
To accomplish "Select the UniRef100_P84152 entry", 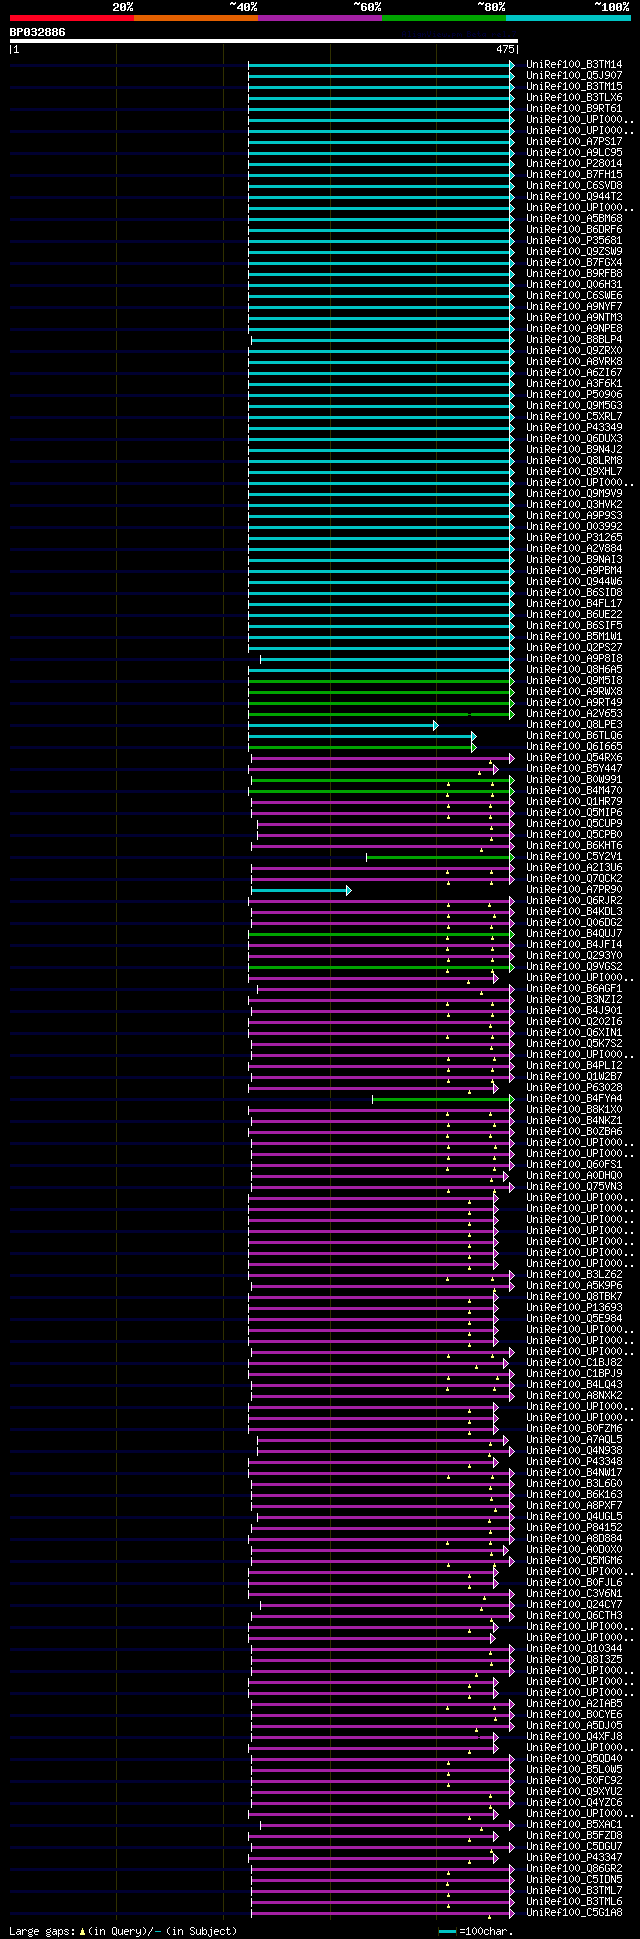I will [x=574, y=1527].
